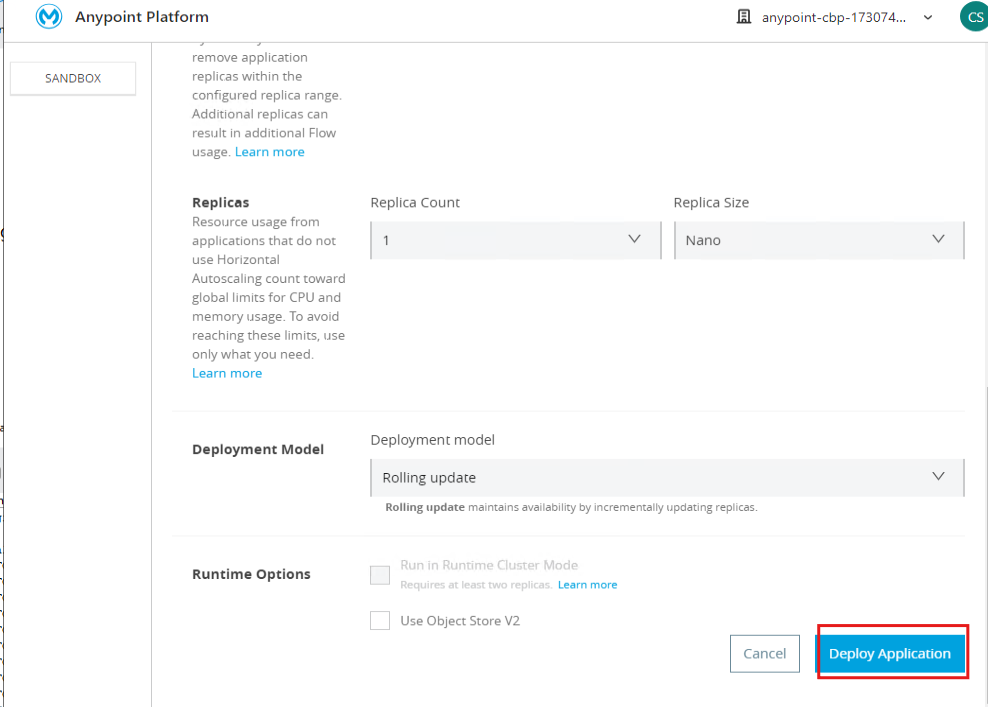This screenshot has height=707, width=988.
Task: Open the CS account avatar menu
Action: [x=973, y=16]
